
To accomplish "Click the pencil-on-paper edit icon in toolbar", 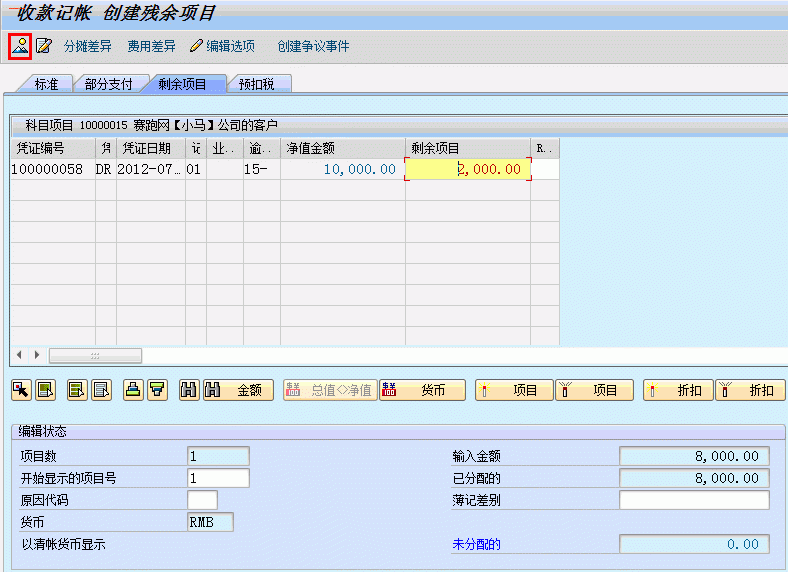I will click(x=44, y=46).
